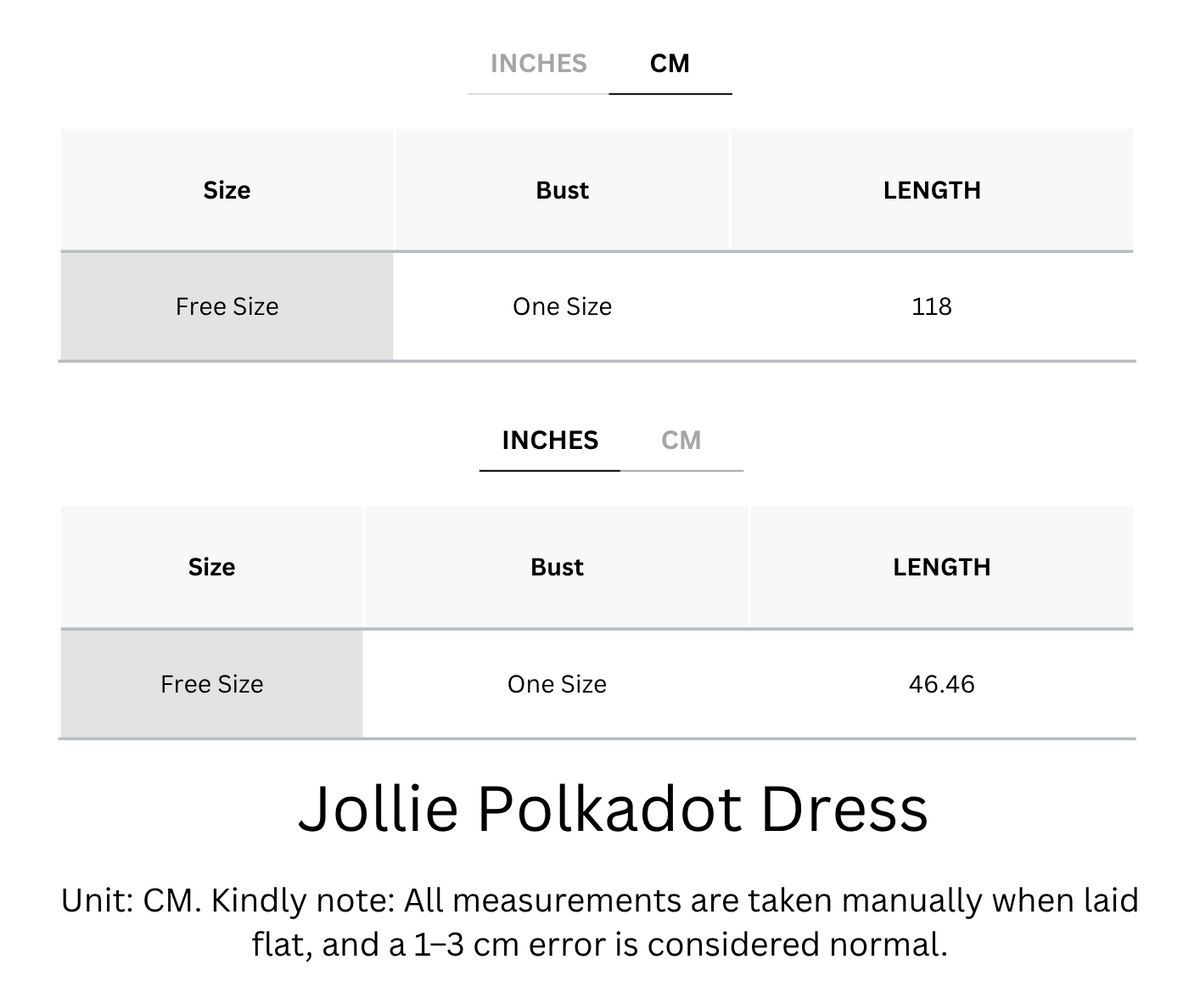Click One Size cell in top table
The width and height of the screenshot is (1200, 993).
tap(562, 306)
